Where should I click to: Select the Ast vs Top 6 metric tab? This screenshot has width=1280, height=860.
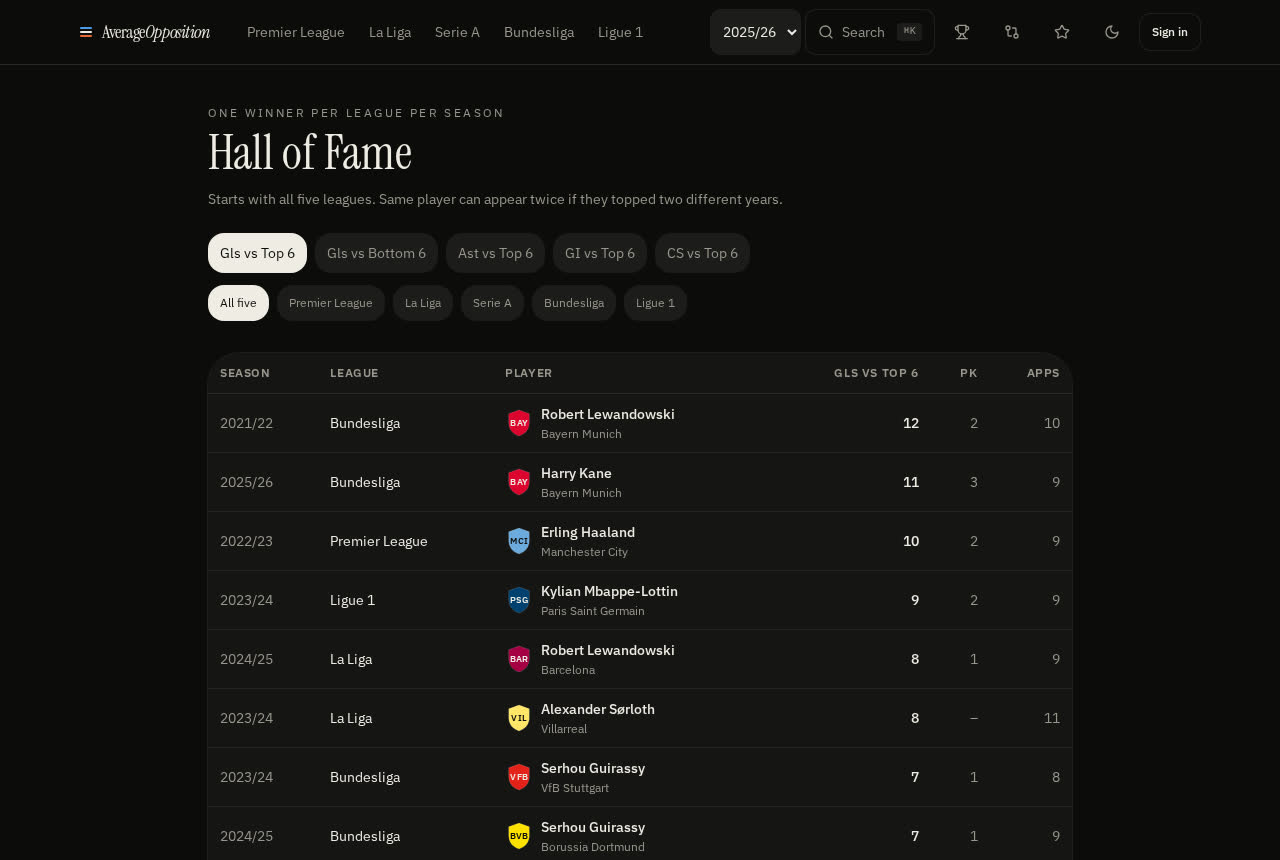[x=495, y=253]
